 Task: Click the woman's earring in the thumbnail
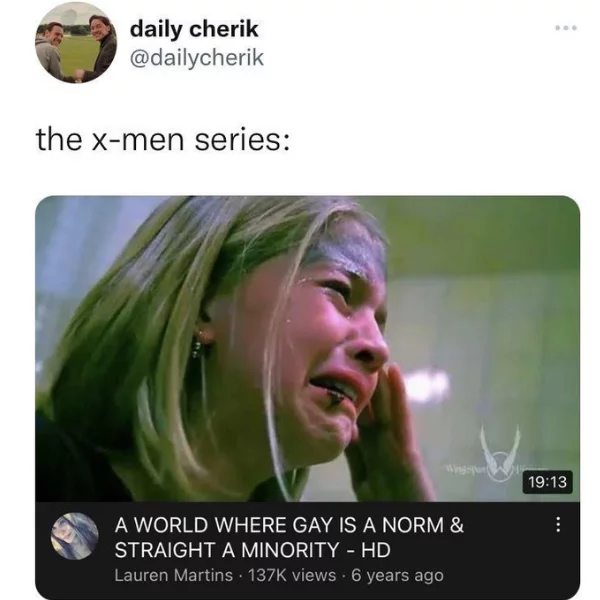199,342
